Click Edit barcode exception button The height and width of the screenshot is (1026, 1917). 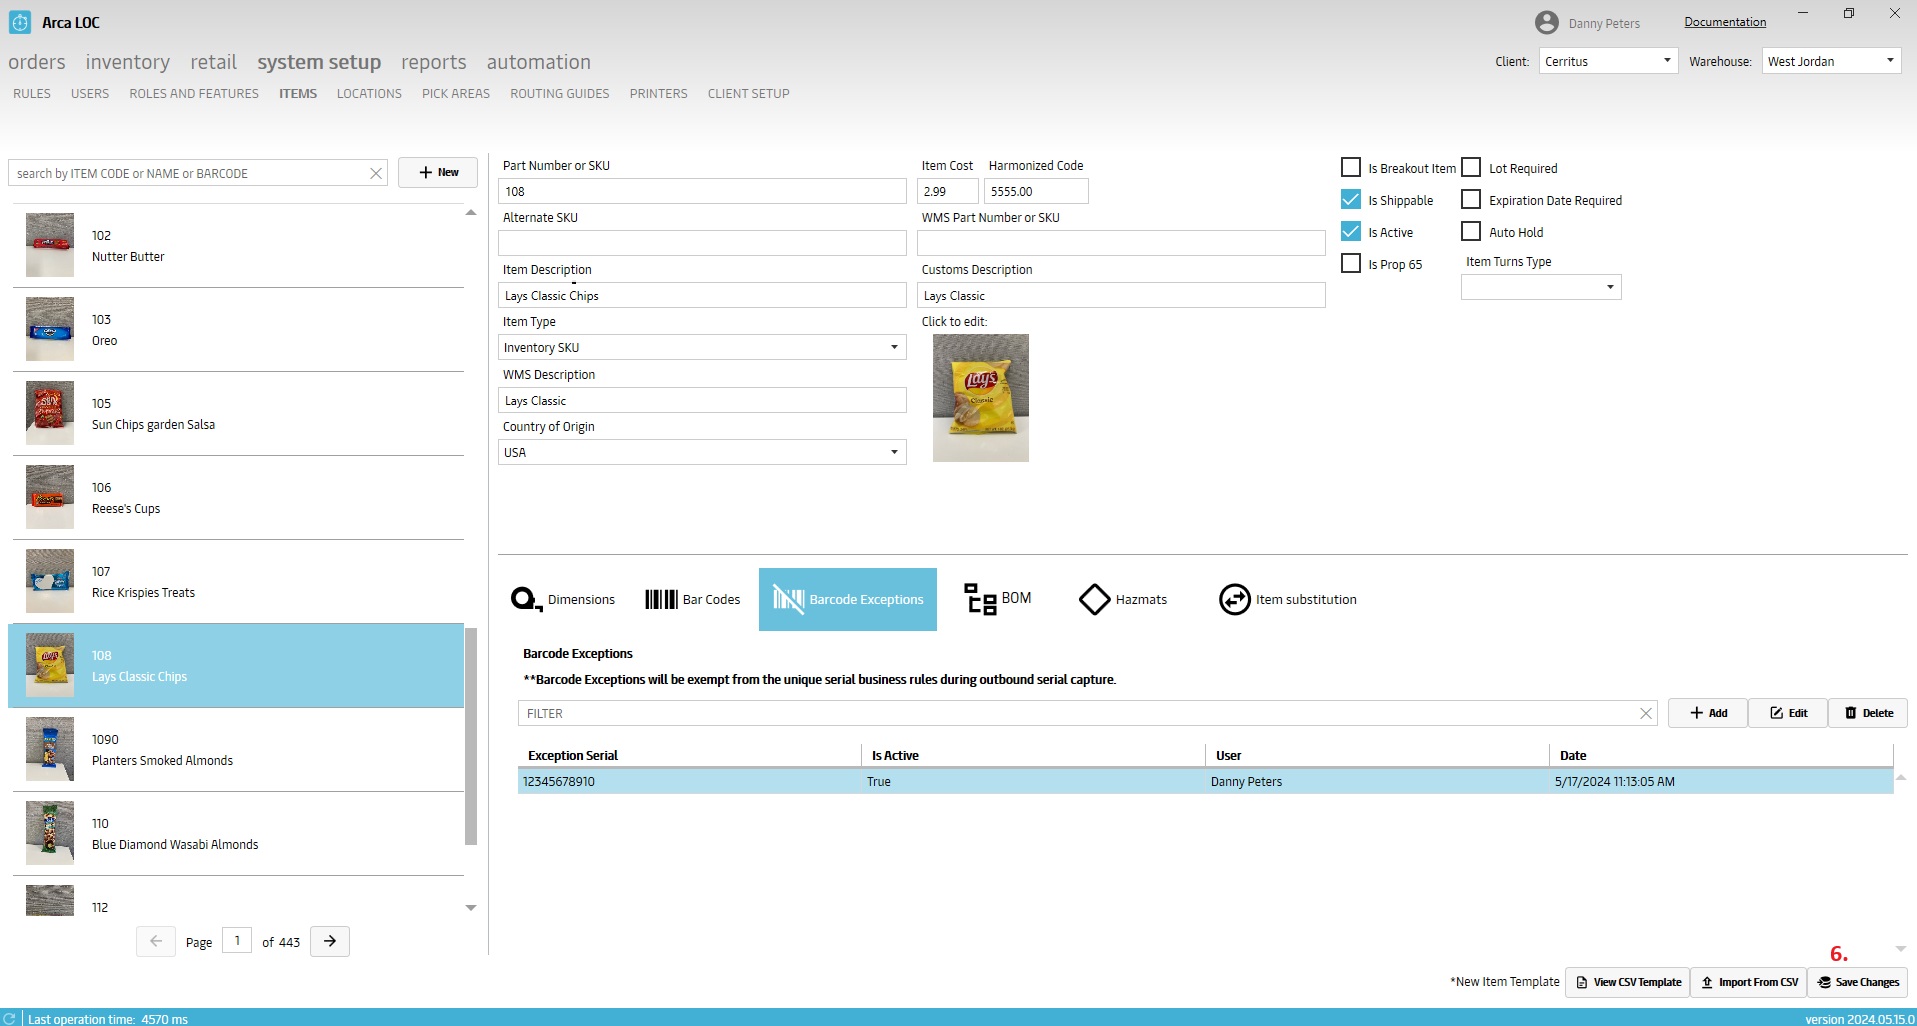(x=1788, y=713)
